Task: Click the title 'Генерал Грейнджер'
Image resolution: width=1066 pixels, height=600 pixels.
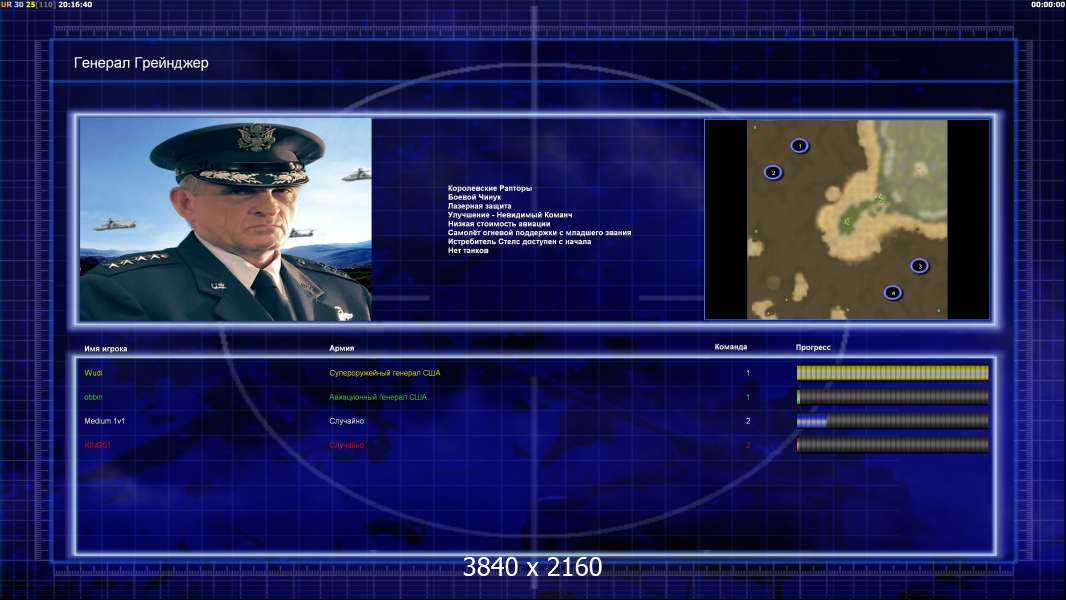Action: coord(141,63)
